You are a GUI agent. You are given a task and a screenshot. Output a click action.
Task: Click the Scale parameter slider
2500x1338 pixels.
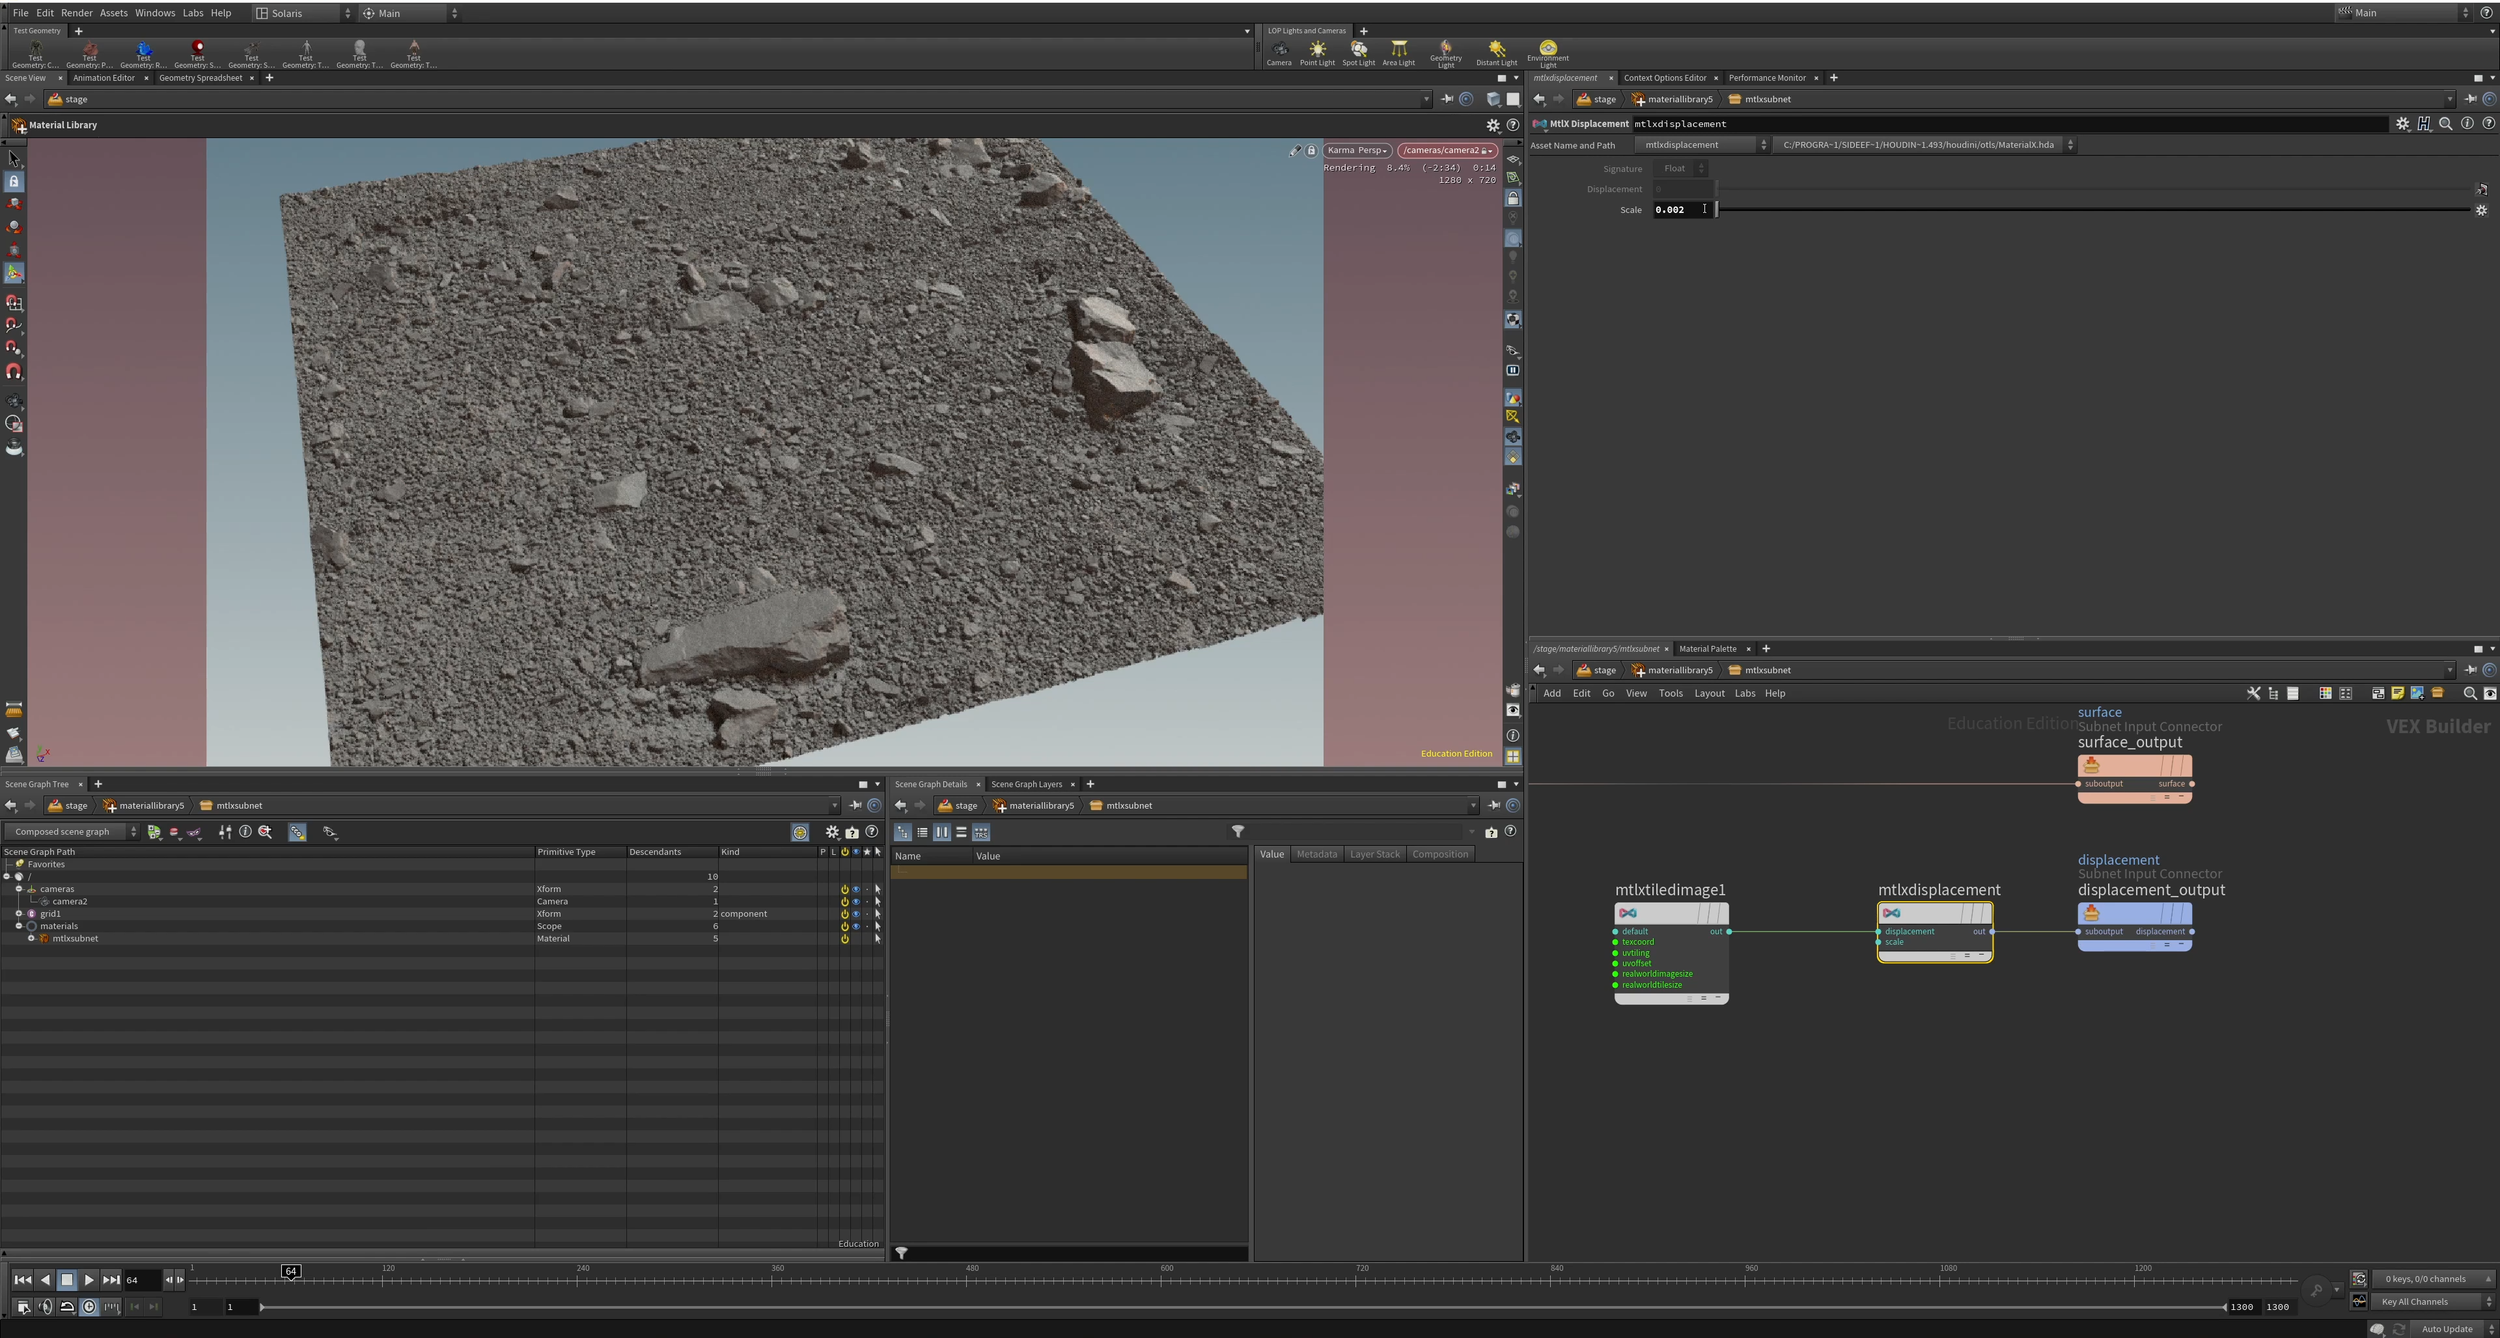pos(2093,210)
